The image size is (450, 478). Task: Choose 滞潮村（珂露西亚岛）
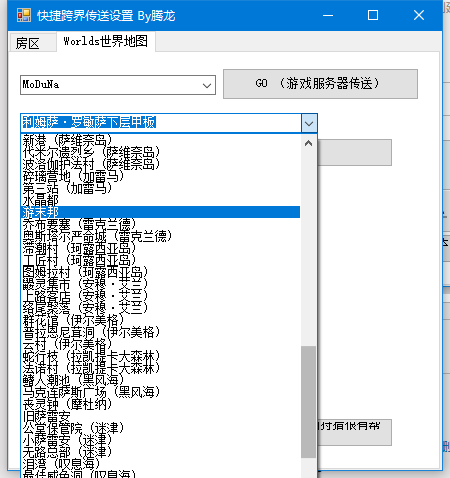(160, 248)
